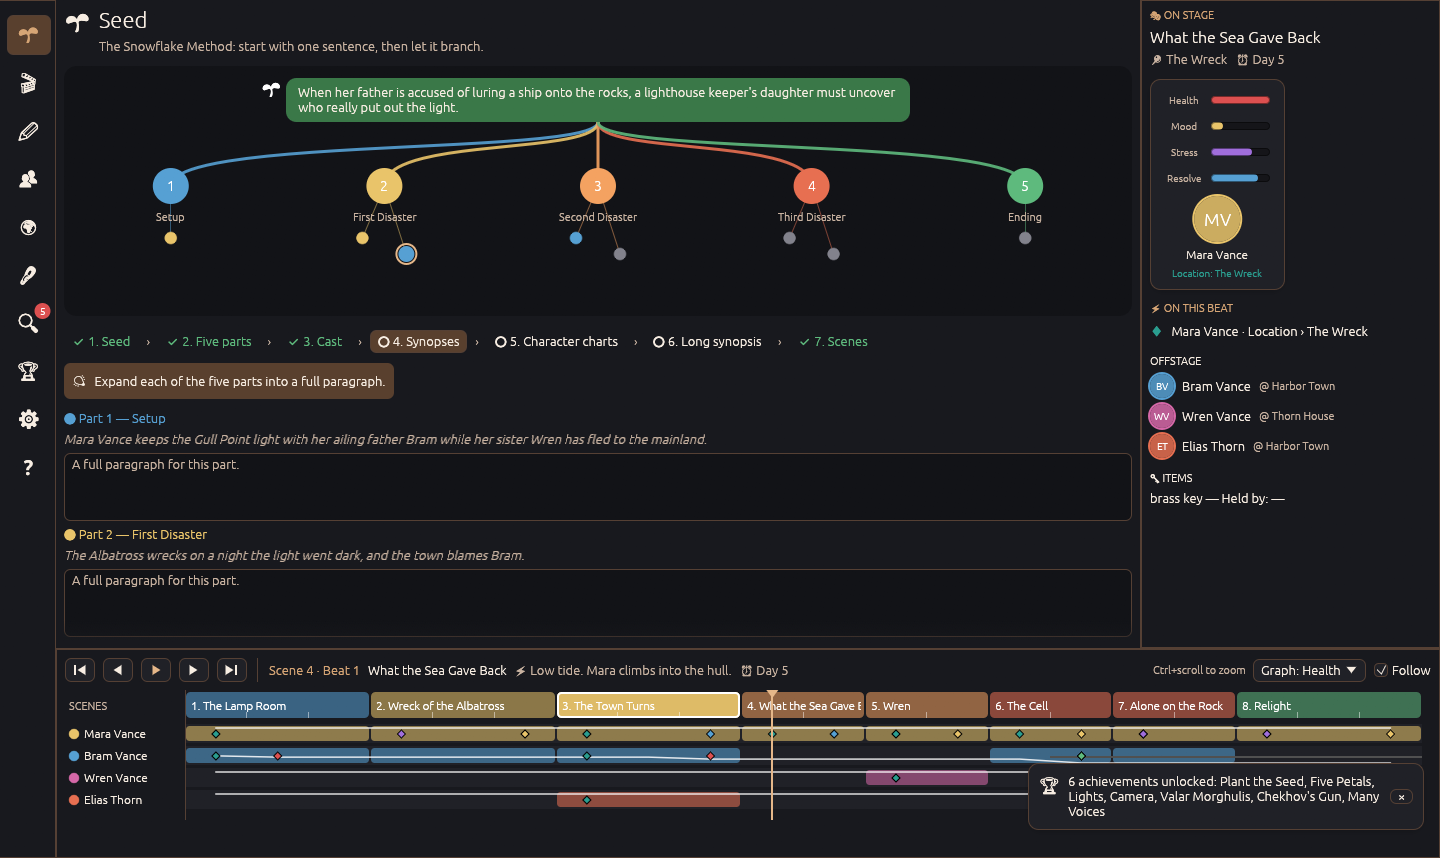The image size is (1440, 858).
Task: Select scene 3. The Town Turns
Action: click(648, 705)
